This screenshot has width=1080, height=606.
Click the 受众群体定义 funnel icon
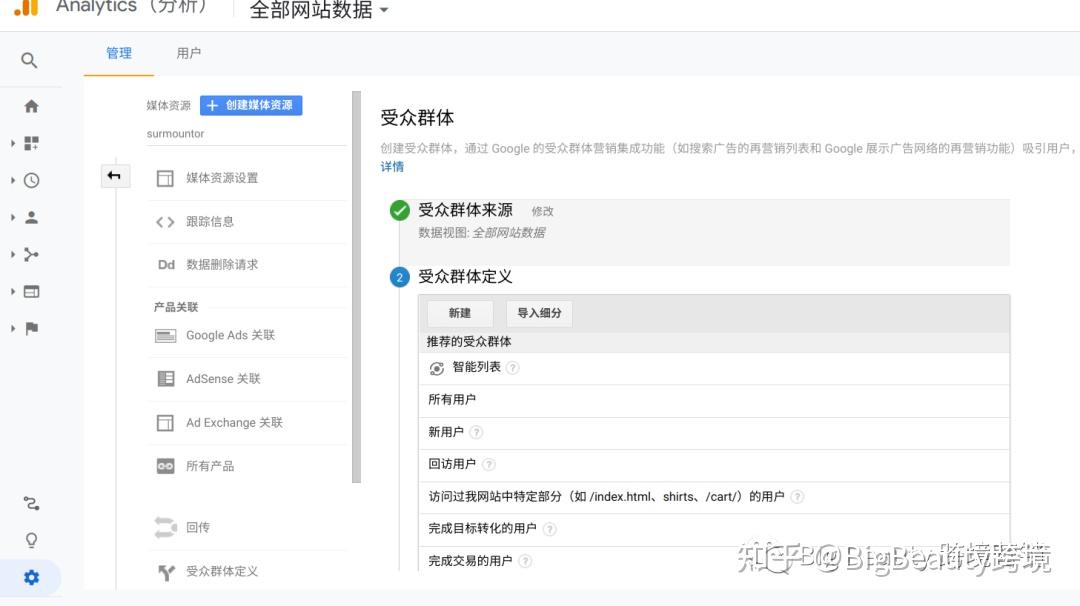(166, 572)
